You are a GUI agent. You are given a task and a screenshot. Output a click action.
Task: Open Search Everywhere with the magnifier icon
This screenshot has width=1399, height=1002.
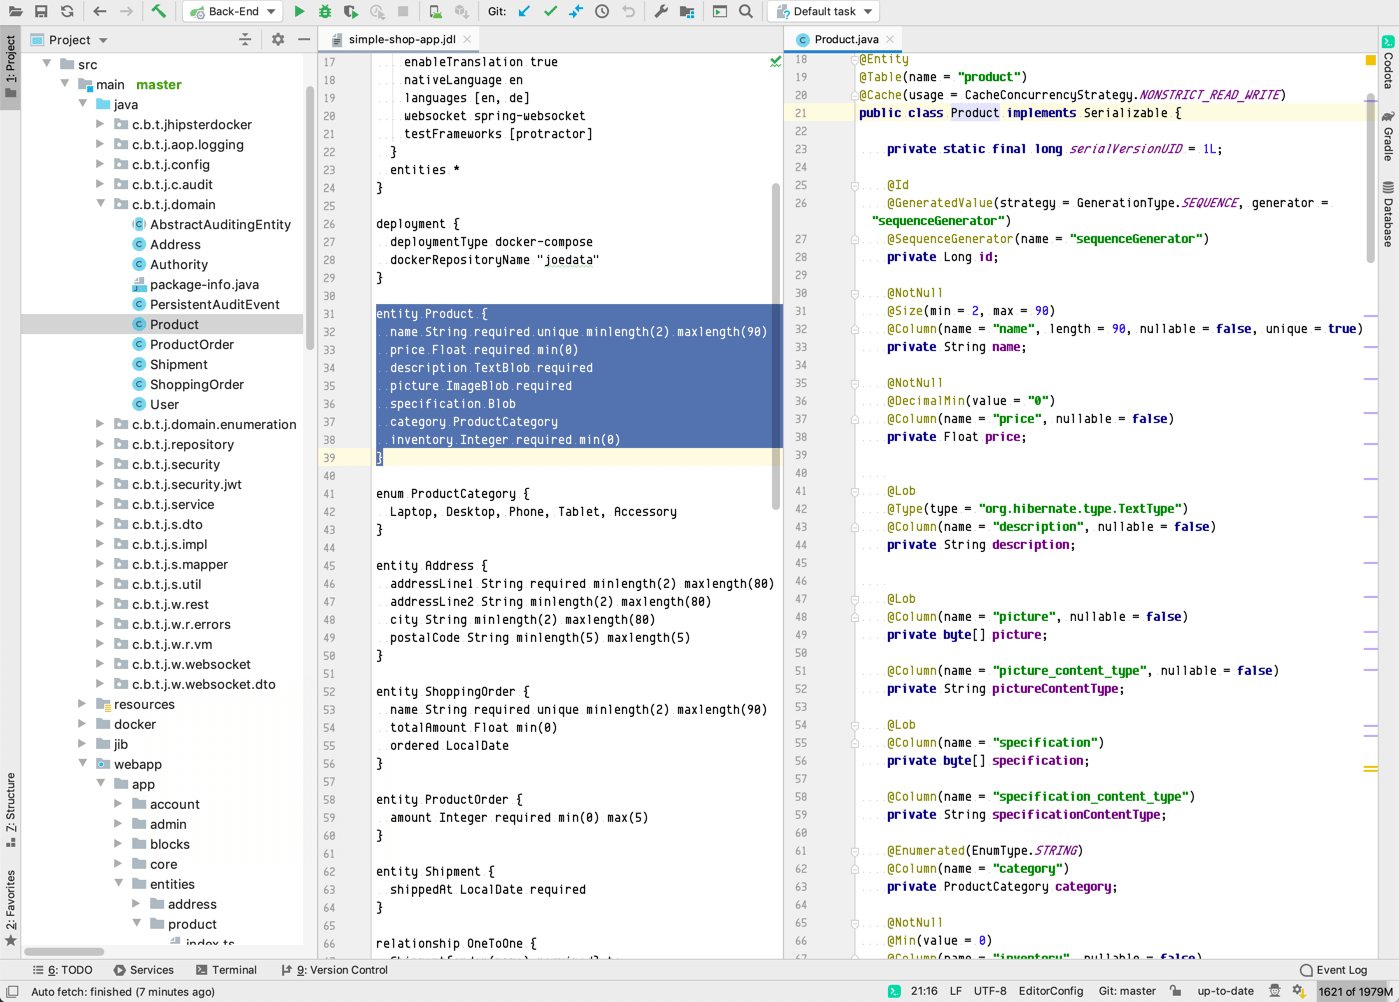click(x=745, y=12)
